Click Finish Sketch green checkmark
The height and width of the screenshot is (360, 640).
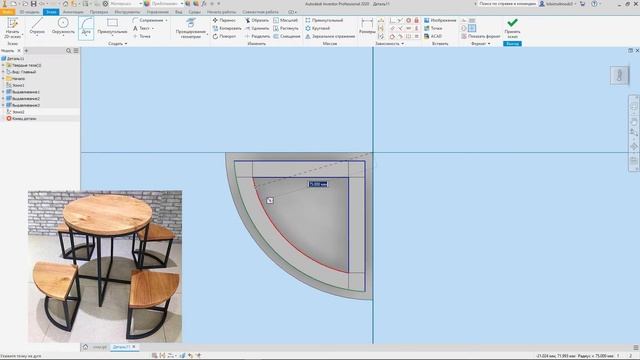[x=512, y=23]
